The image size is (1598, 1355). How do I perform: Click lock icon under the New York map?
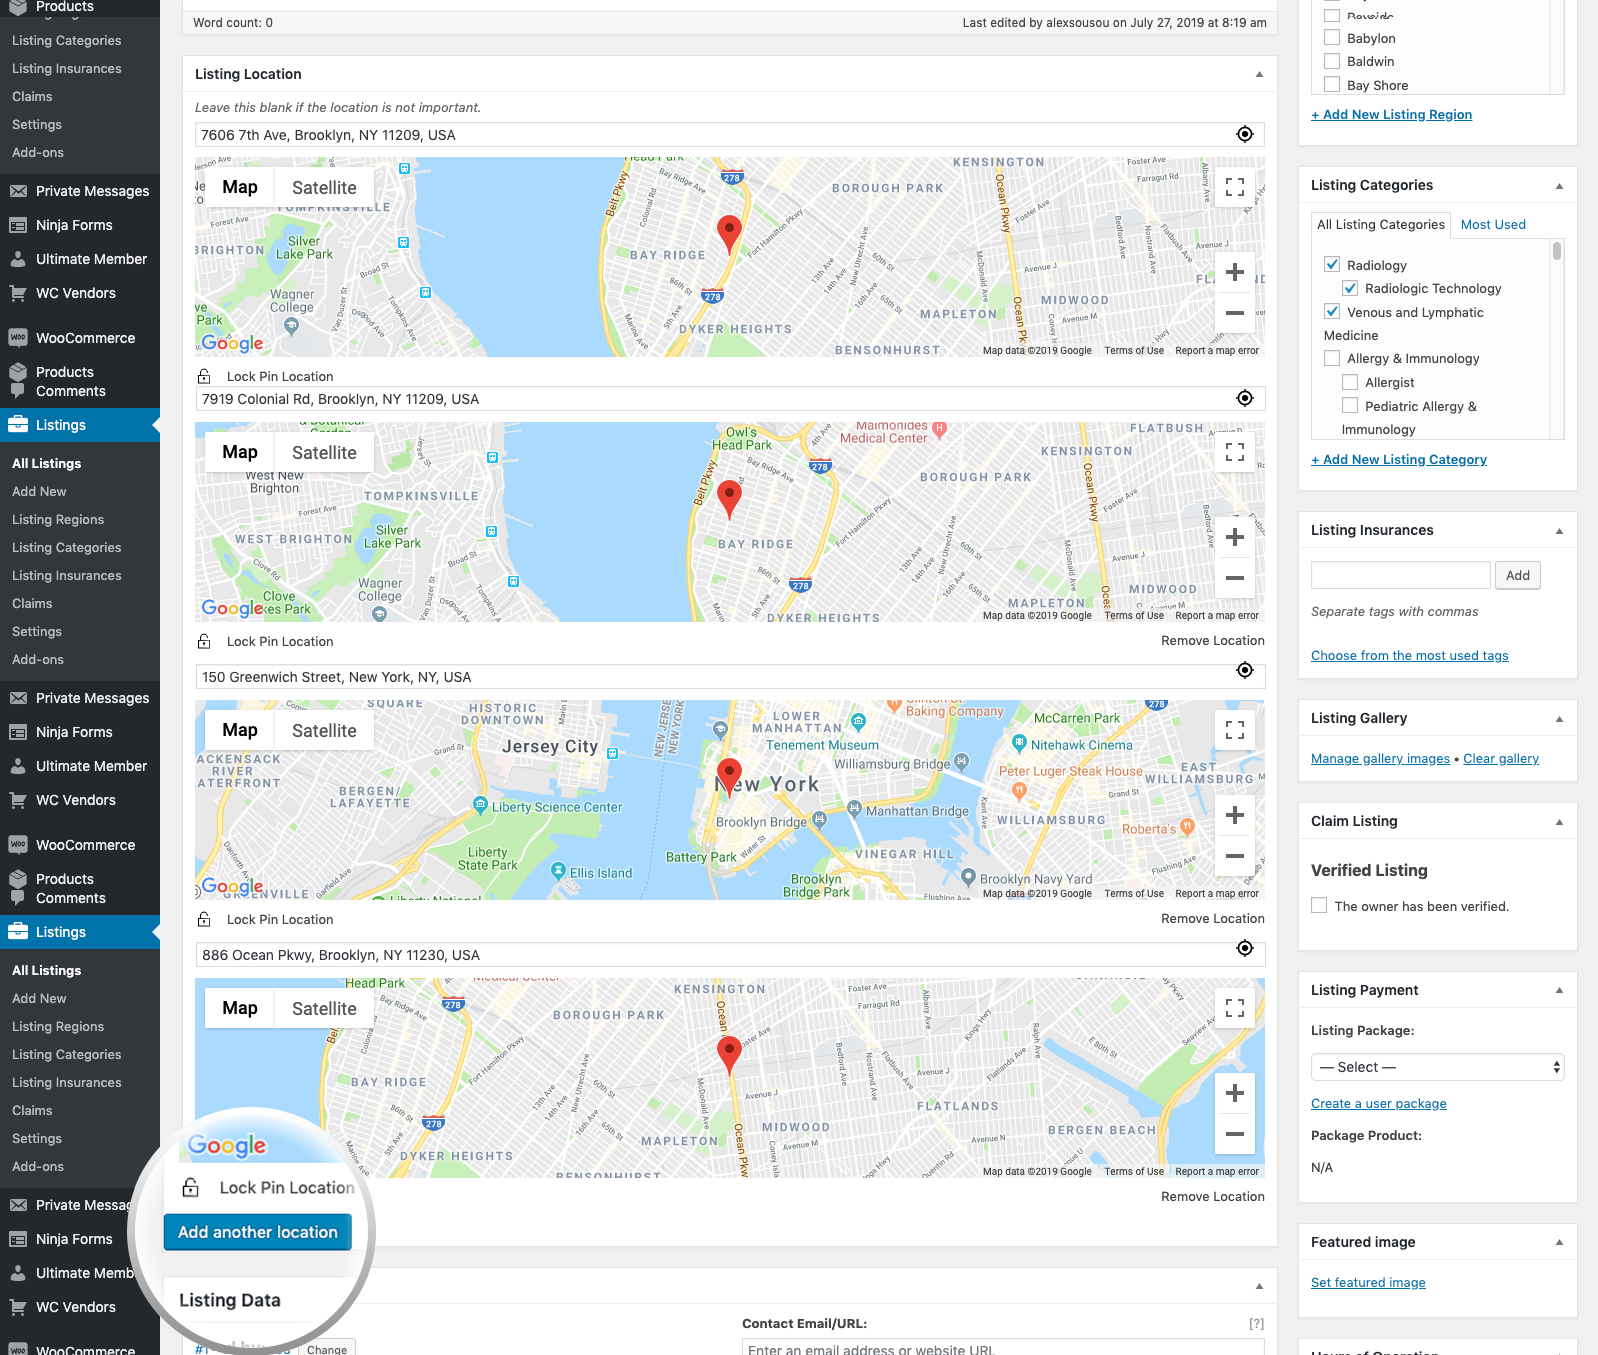point(204,919)
